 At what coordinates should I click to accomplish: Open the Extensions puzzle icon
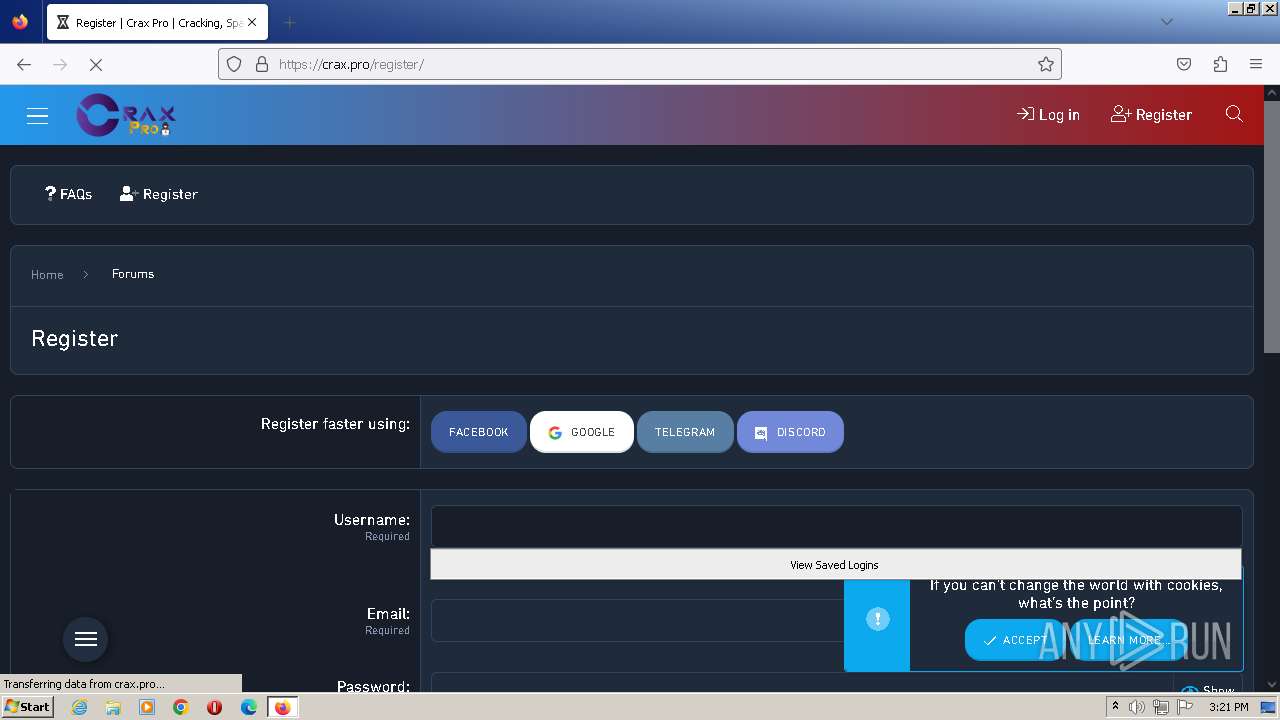click(x=1220, y=64)
